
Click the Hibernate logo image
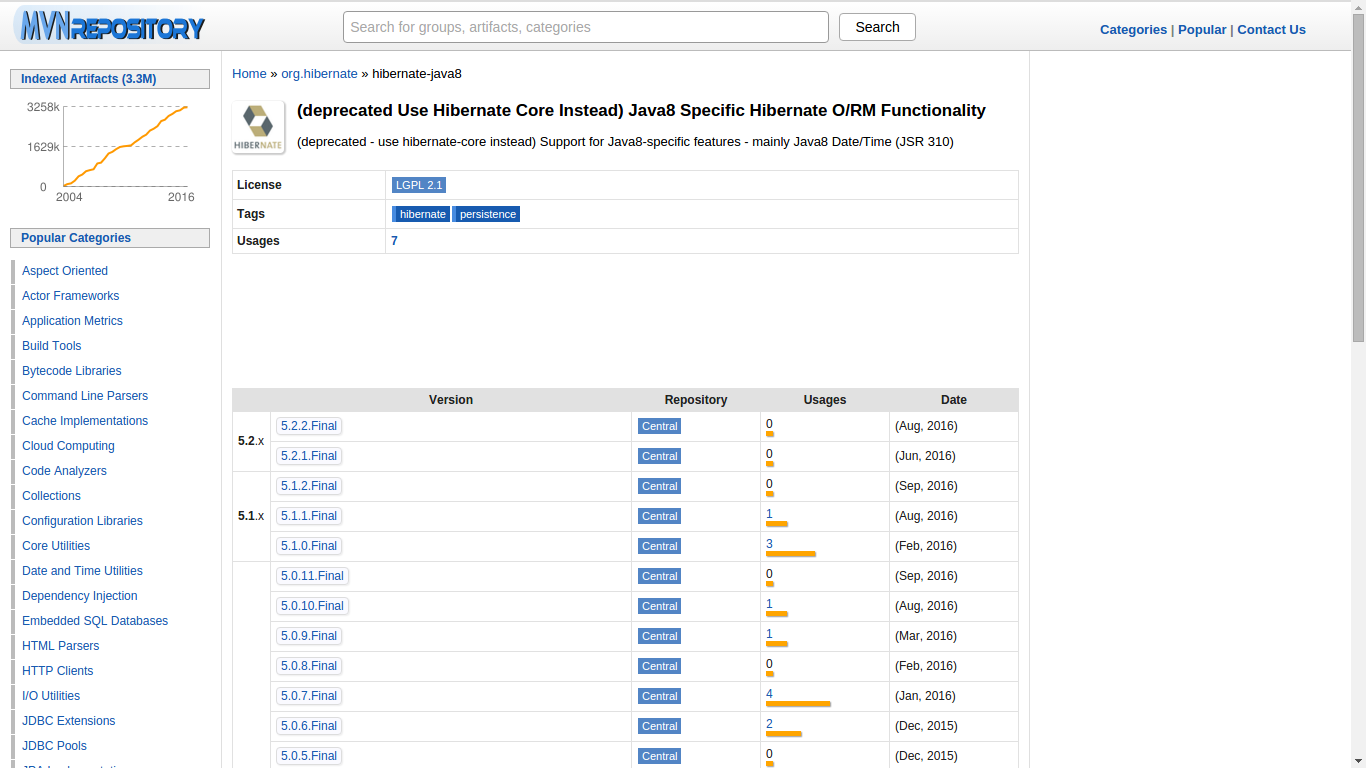(258, 127)
